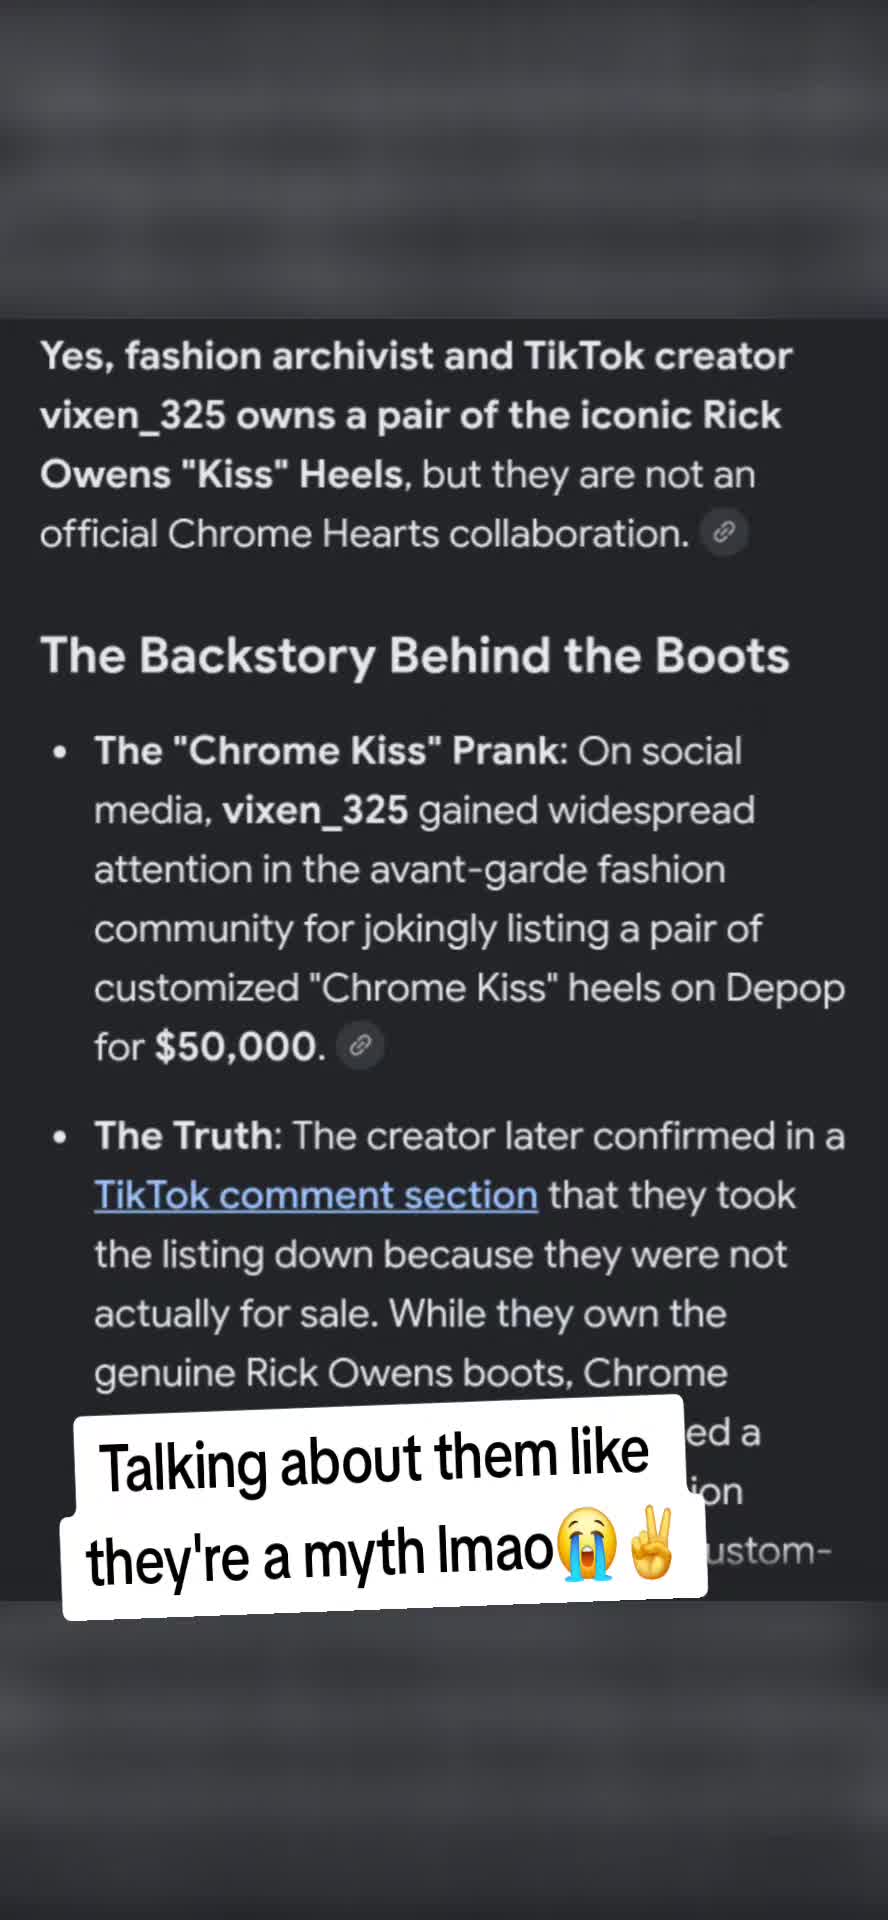
Task: Tap the peace sign emoji in caption
Action: (651, 1544)
